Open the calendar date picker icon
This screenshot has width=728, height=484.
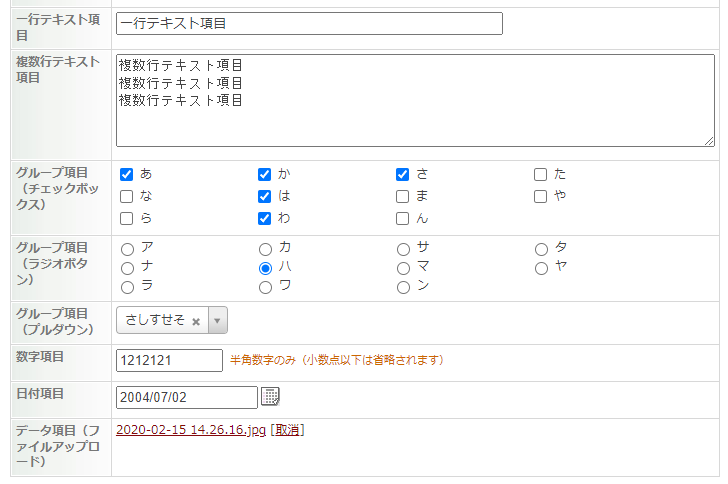(270, 397)
